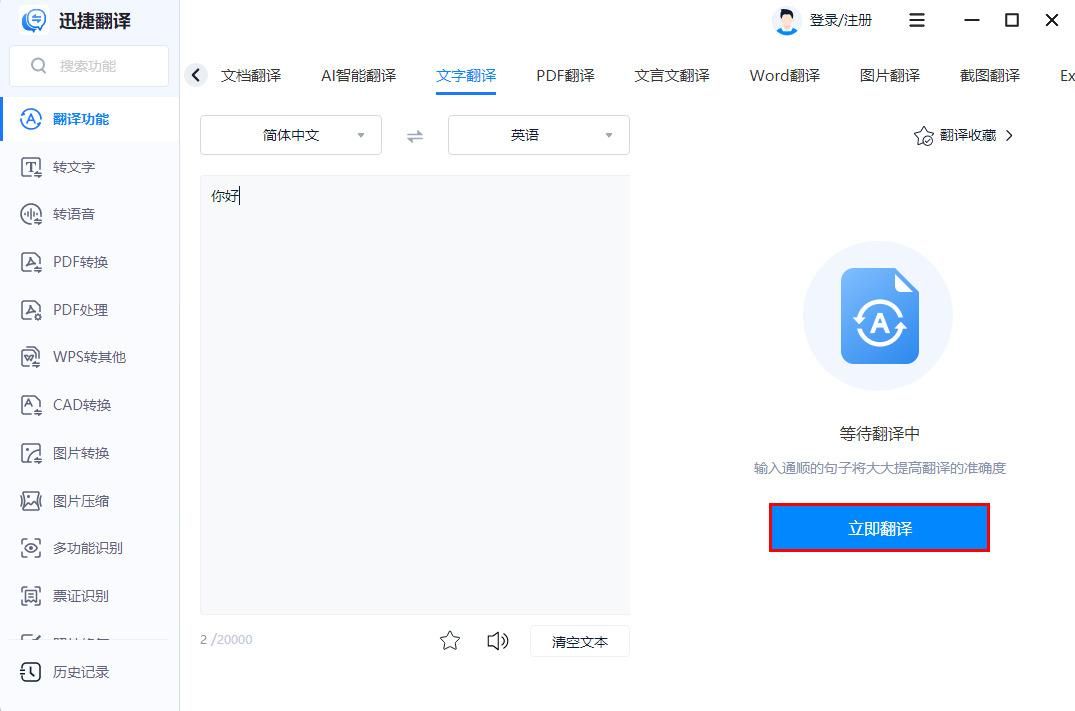The width and height of the screenshot is (1075, 711).
Task: Click the CAD转换 sidebar icon
Action: click(31, 405)
